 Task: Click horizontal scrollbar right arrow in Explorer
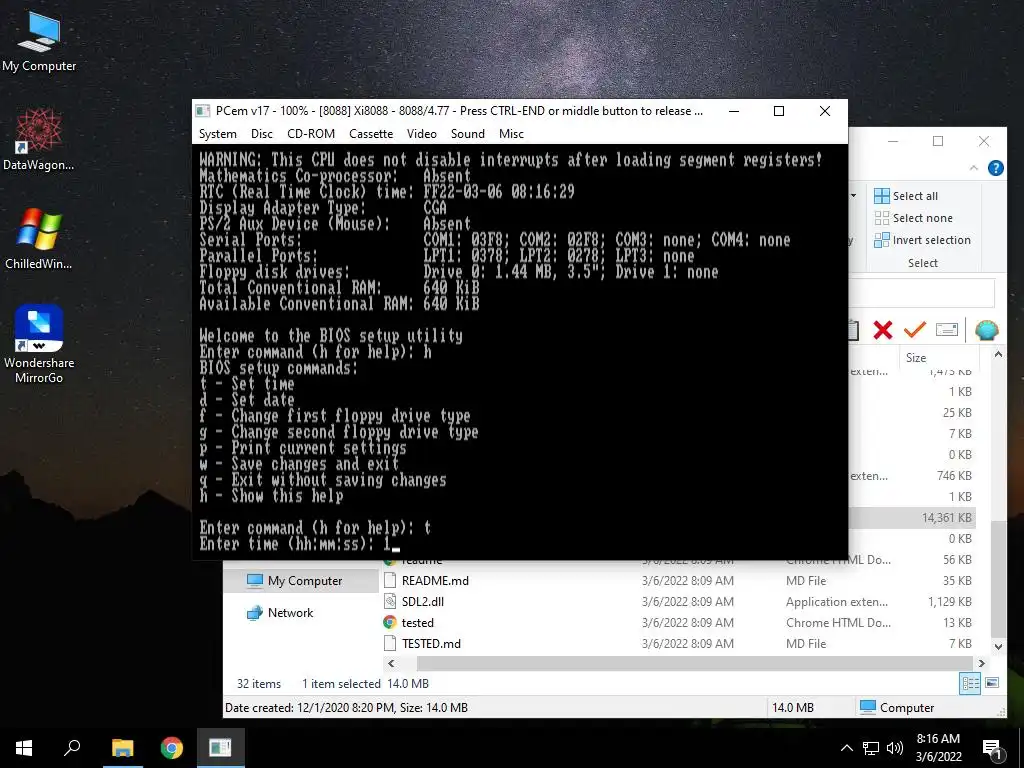click(x=982, y=664)
